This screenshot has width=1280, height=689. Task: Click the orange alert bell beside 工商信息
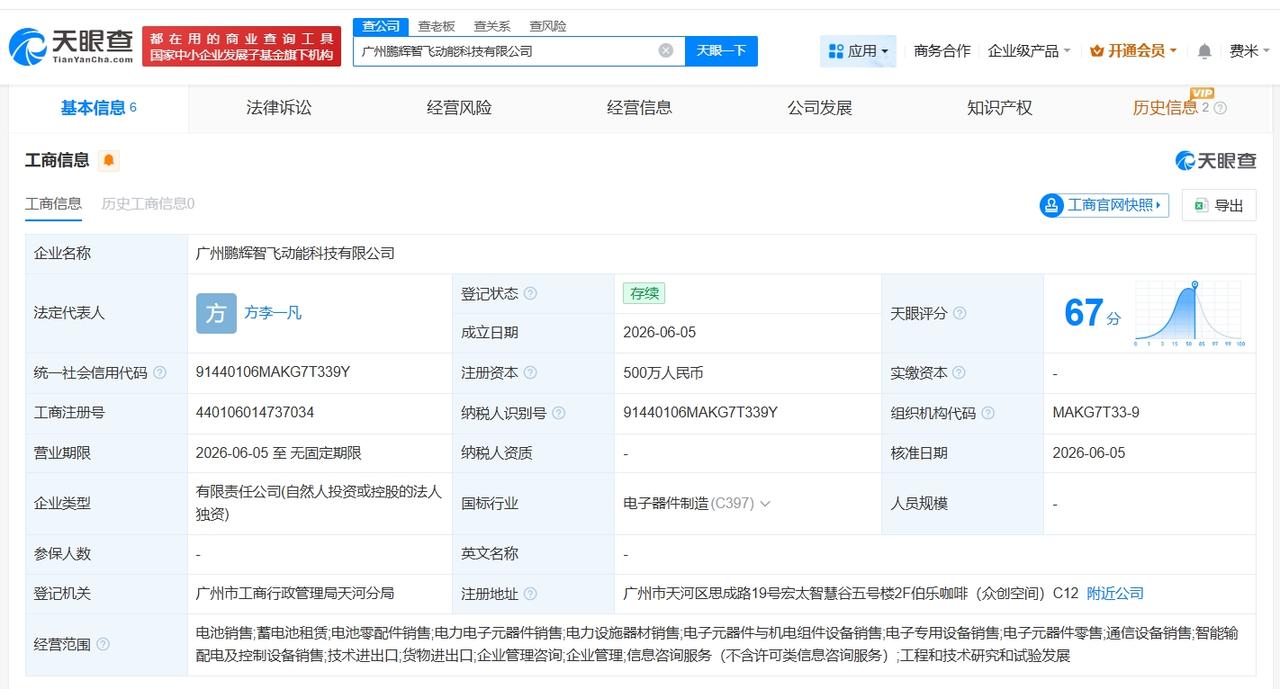(109, 160)
